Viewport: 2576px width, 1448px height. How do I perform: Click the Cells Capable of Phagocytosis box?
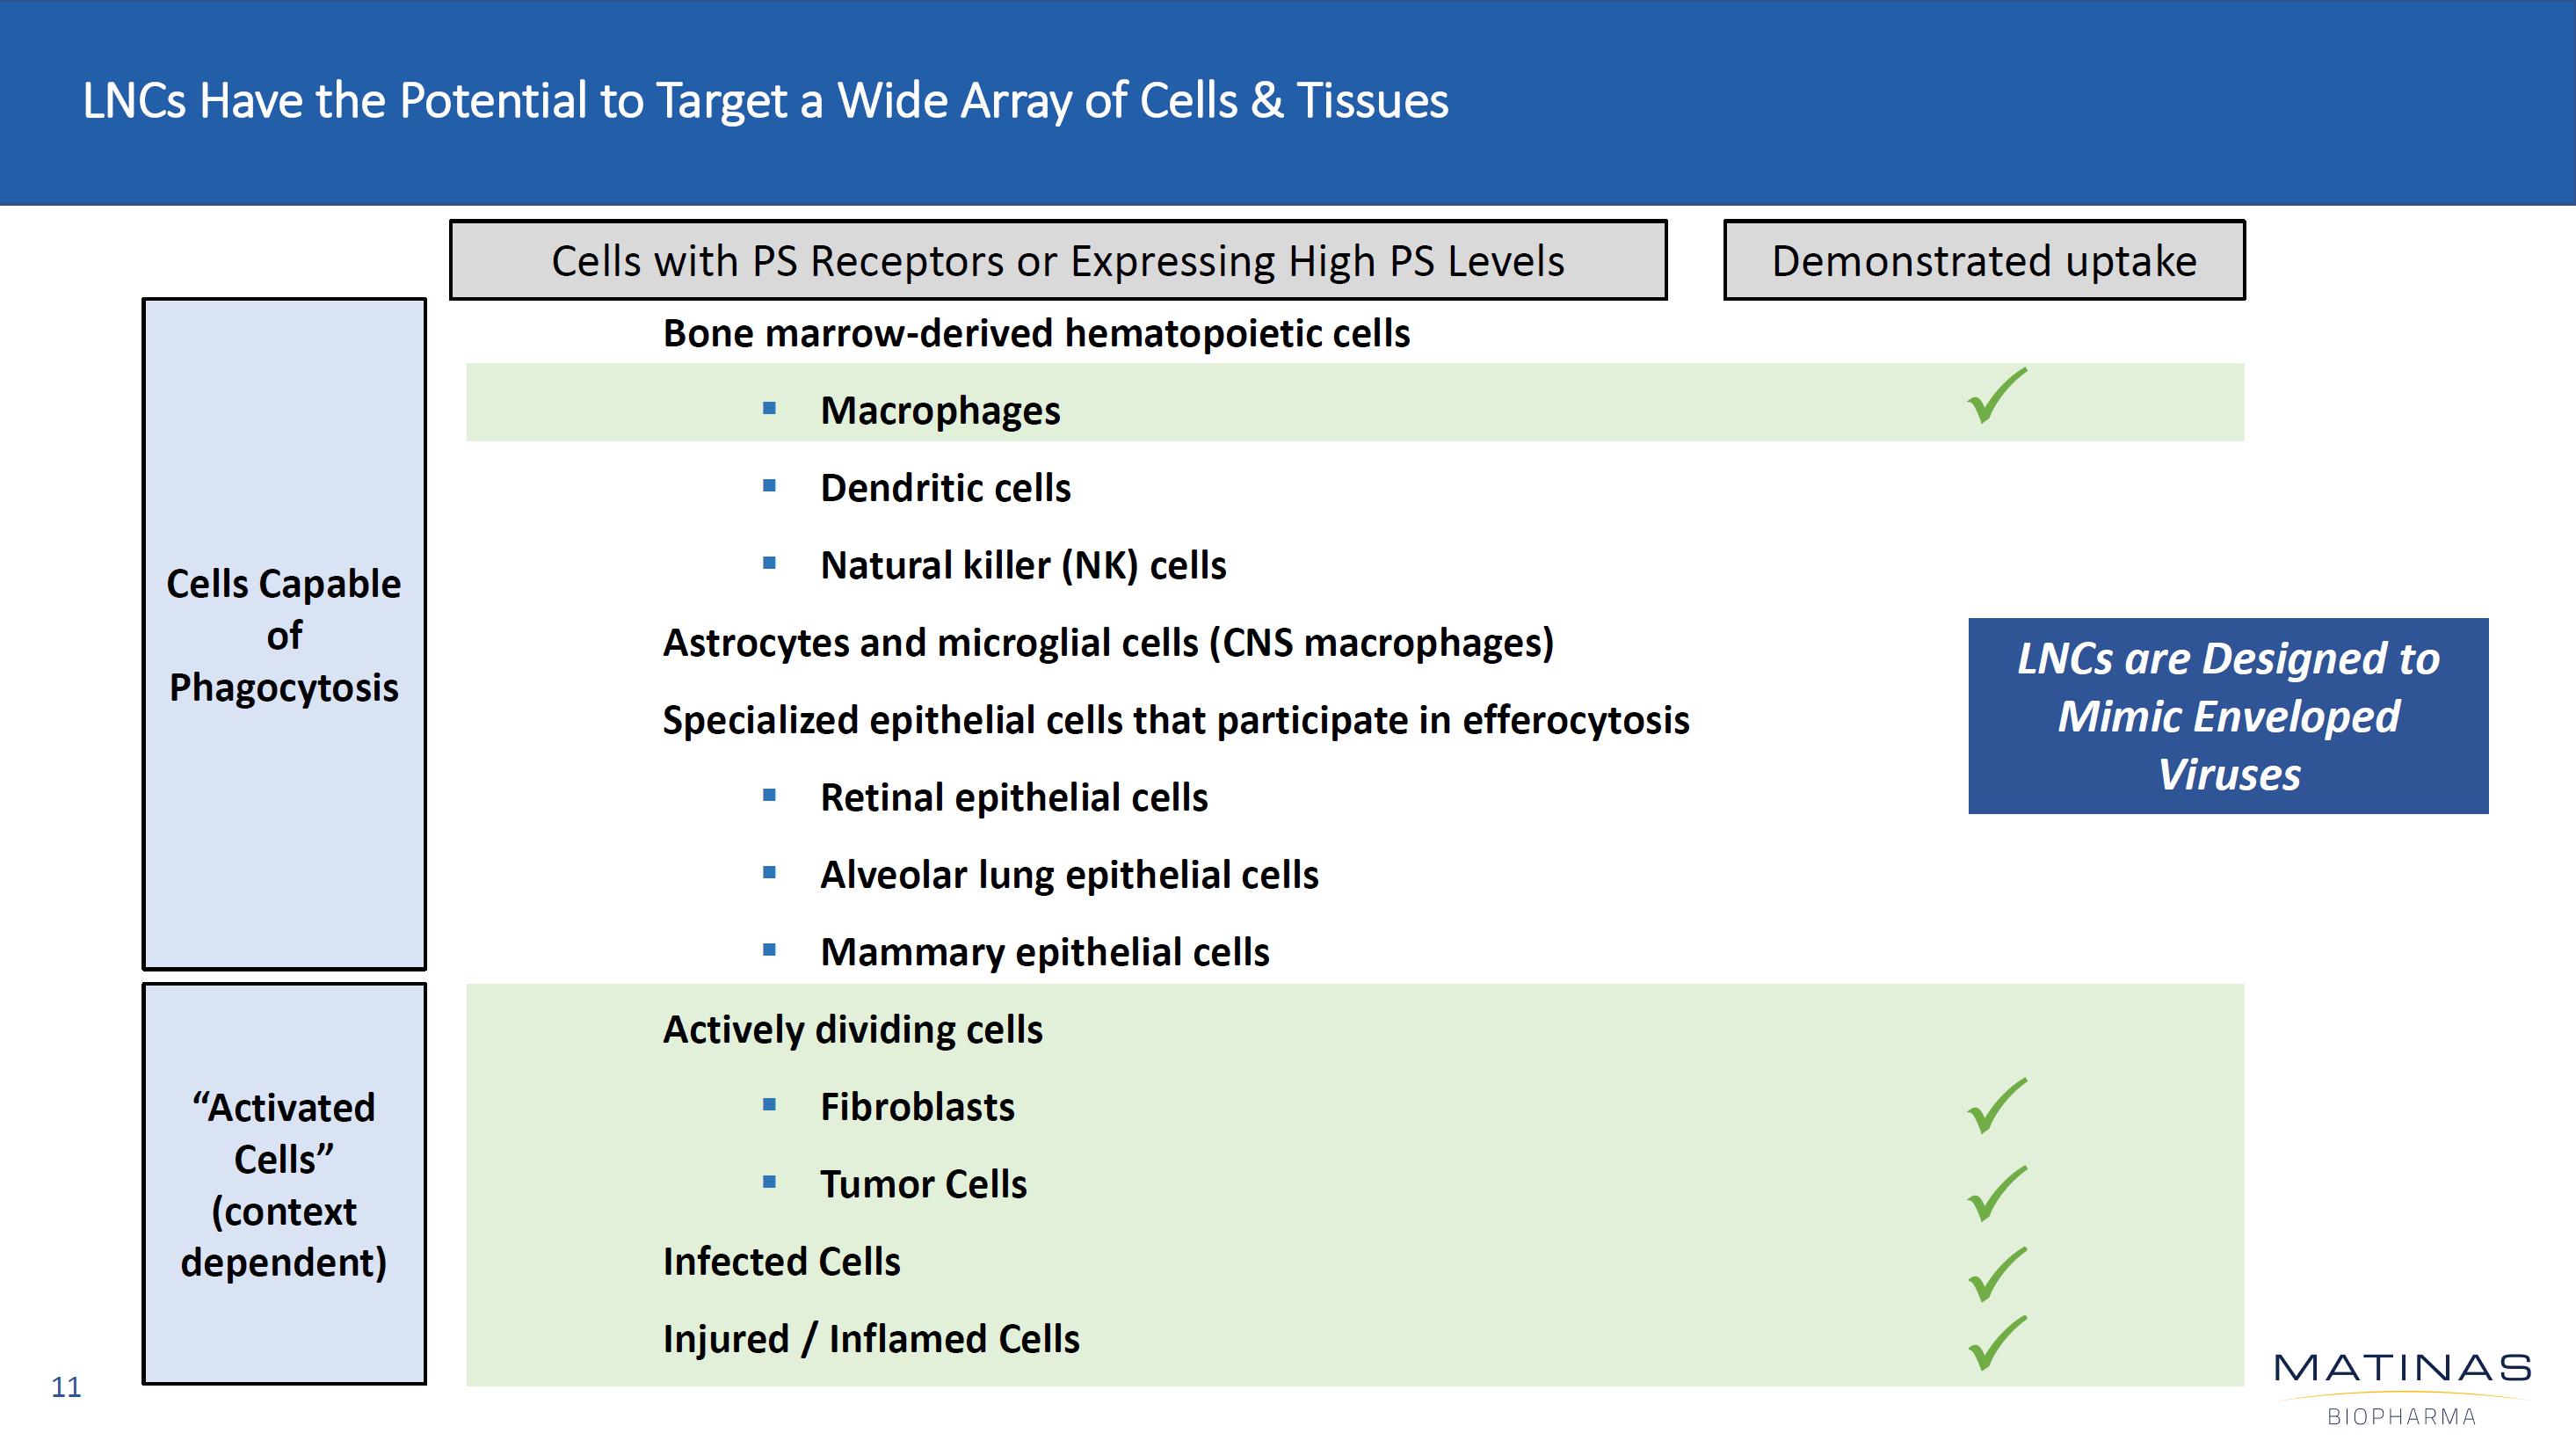[284, 634]
